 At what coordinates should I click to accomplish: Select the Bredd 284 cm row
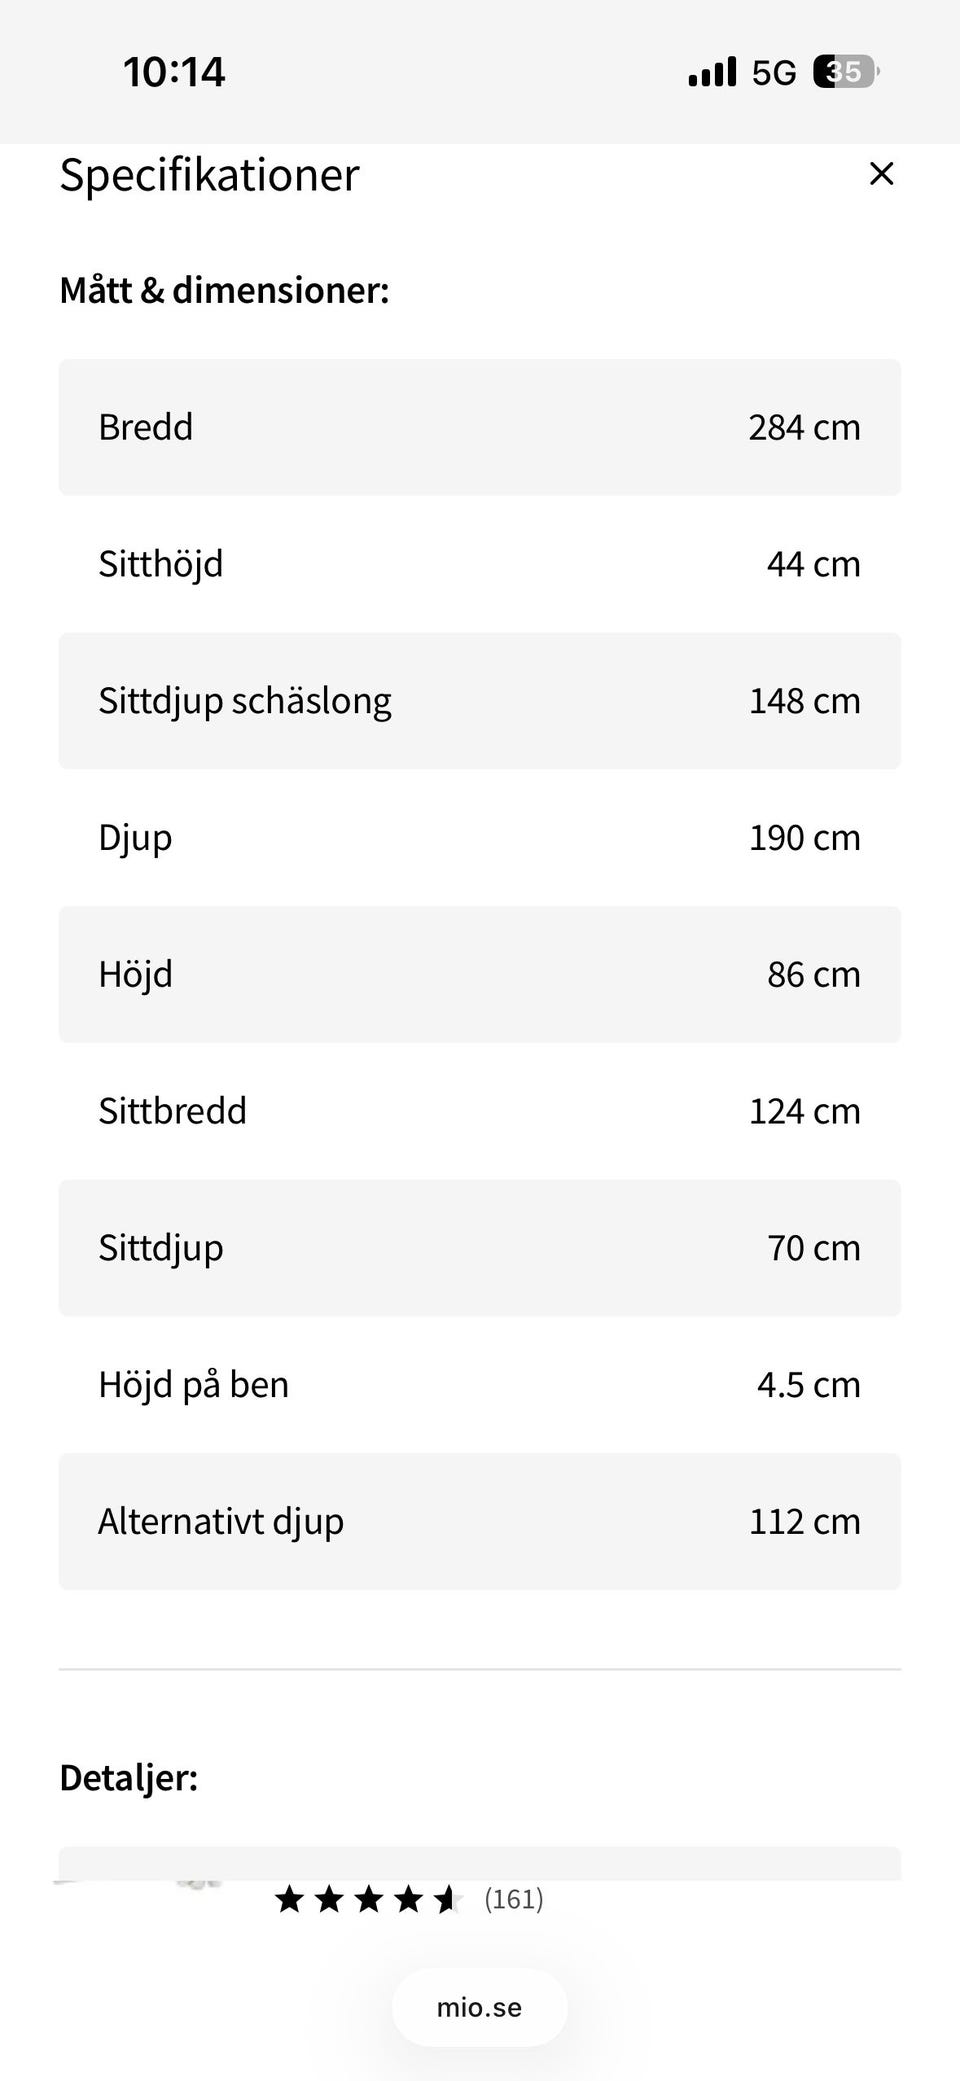tap(480, 427)
